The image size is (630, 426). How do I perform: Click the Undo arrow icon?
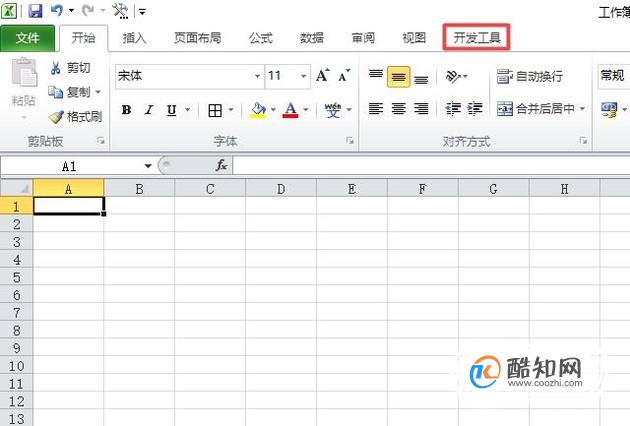56,10
